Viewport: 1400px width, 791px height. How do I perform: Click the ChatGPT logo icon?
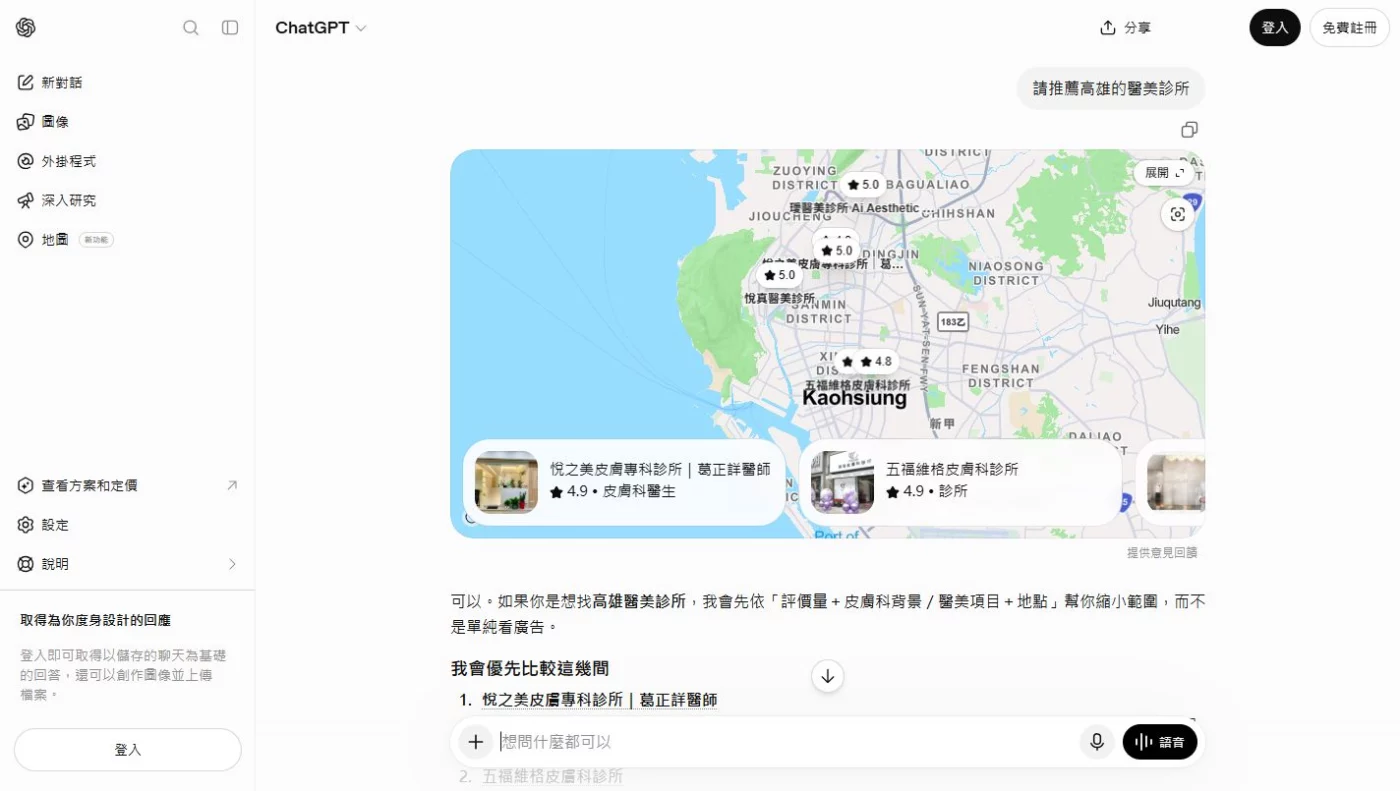pos(26,28)
